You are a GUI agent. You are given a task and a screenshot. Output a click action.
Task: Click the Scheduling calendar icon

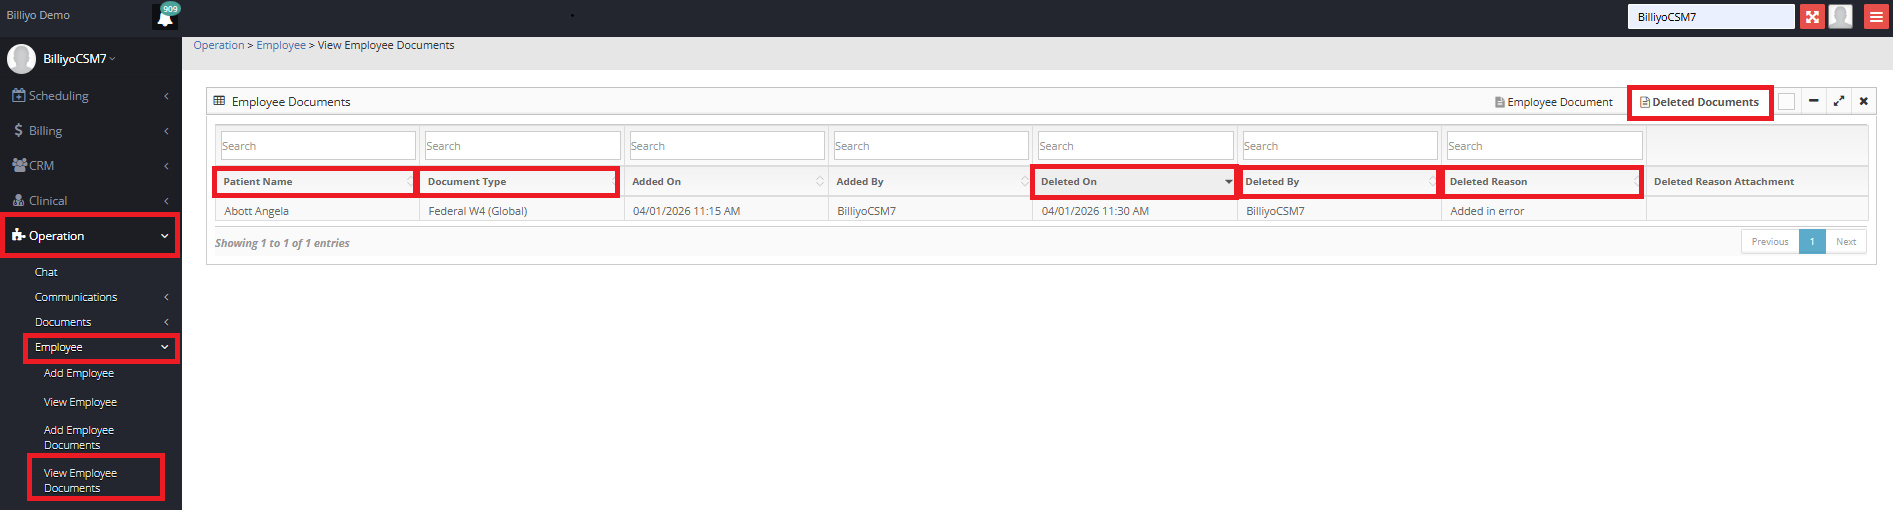(18, 96)
